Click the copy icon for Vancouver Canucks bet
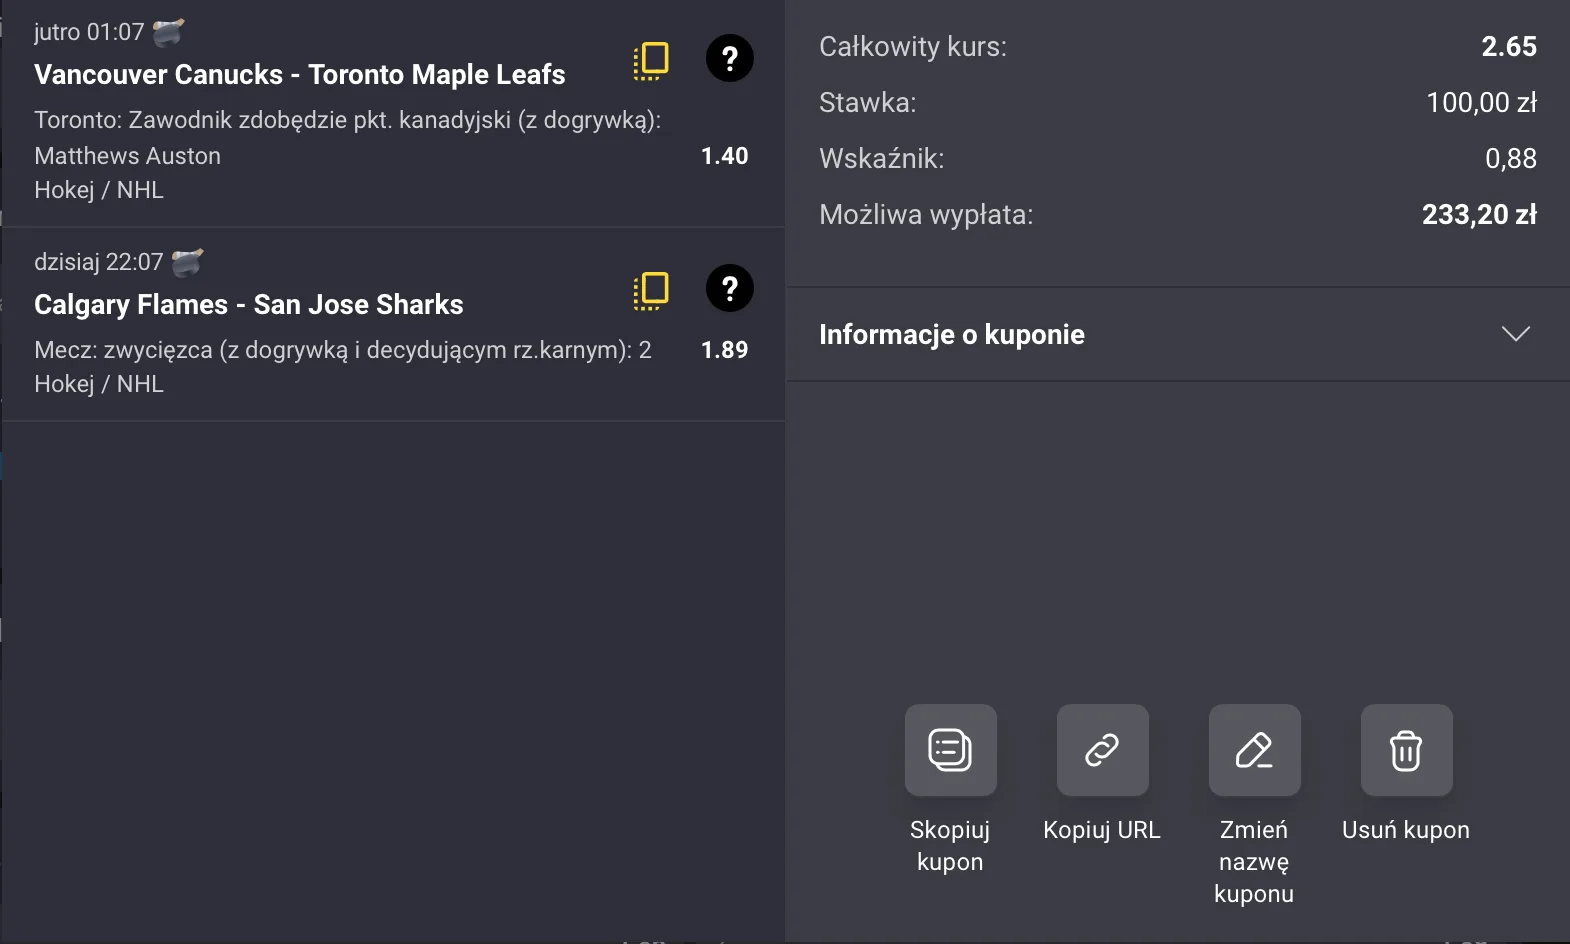The width and height of the screenshot is (1570, 944). point(651,60)
